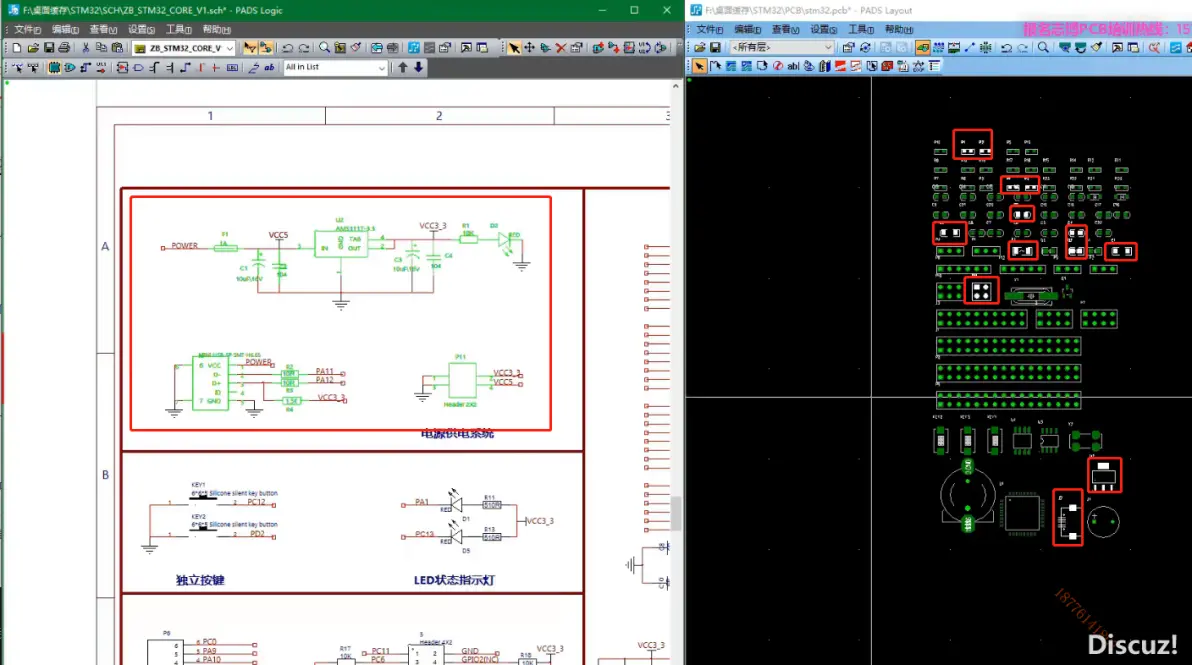Toggle the drafting toolbar in PADS Layout
Screen dimensions: 1192x665
tap(953, 47)
